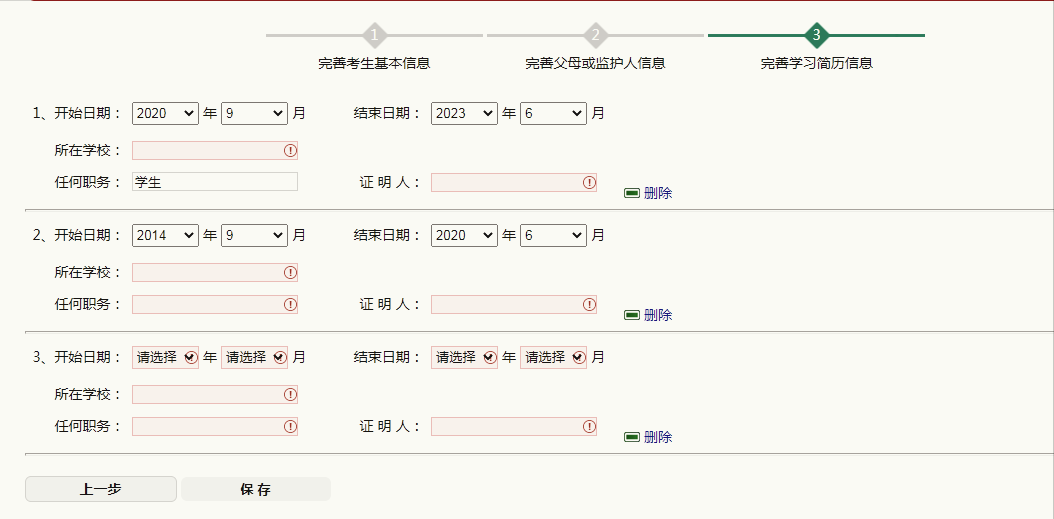
Task: Expand entry 2 start year dropdown showing 2014
Action: pyautogui.click(x=165, y=236)
